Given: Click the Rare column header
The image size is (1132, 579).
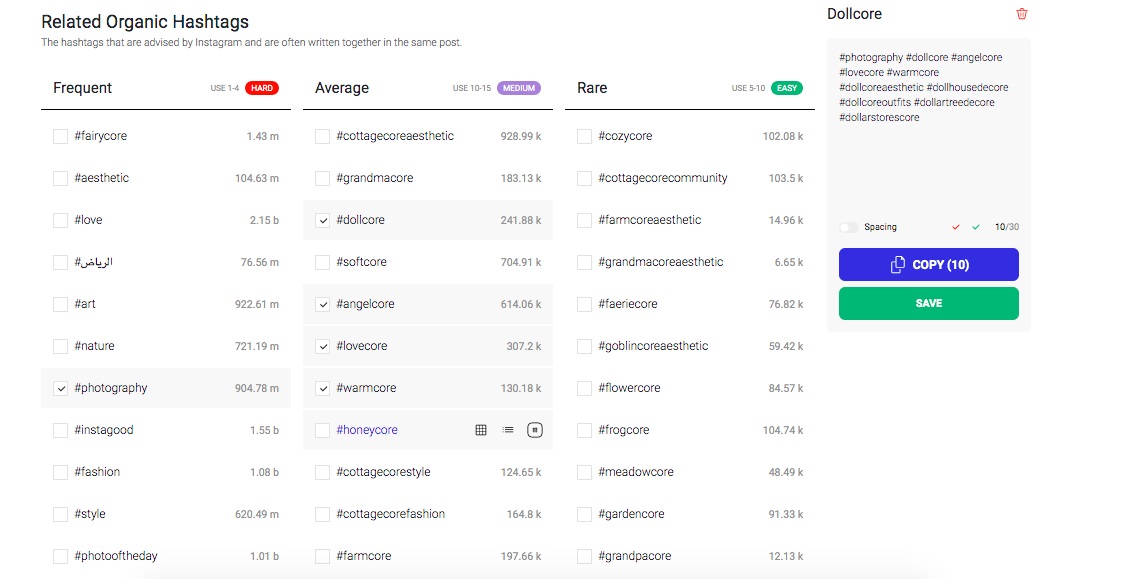Looking at the screenshot, I should coord(591,88).
